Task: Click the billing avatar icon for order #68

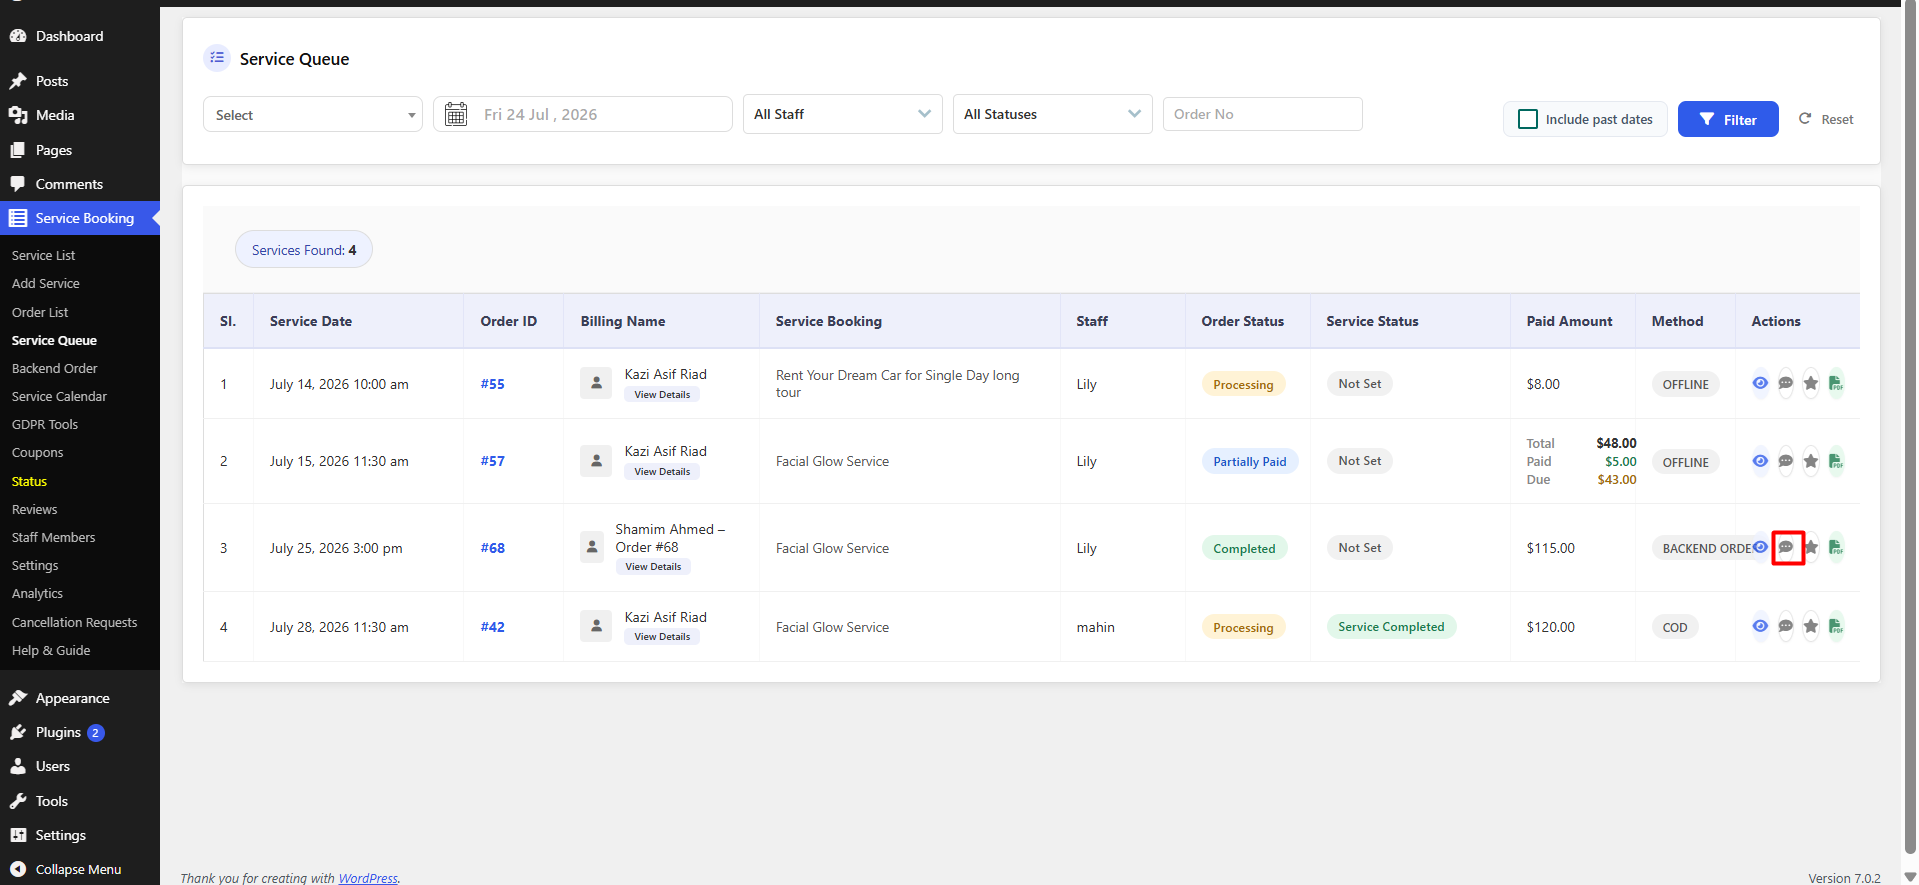Action: (x=592, y=547)
